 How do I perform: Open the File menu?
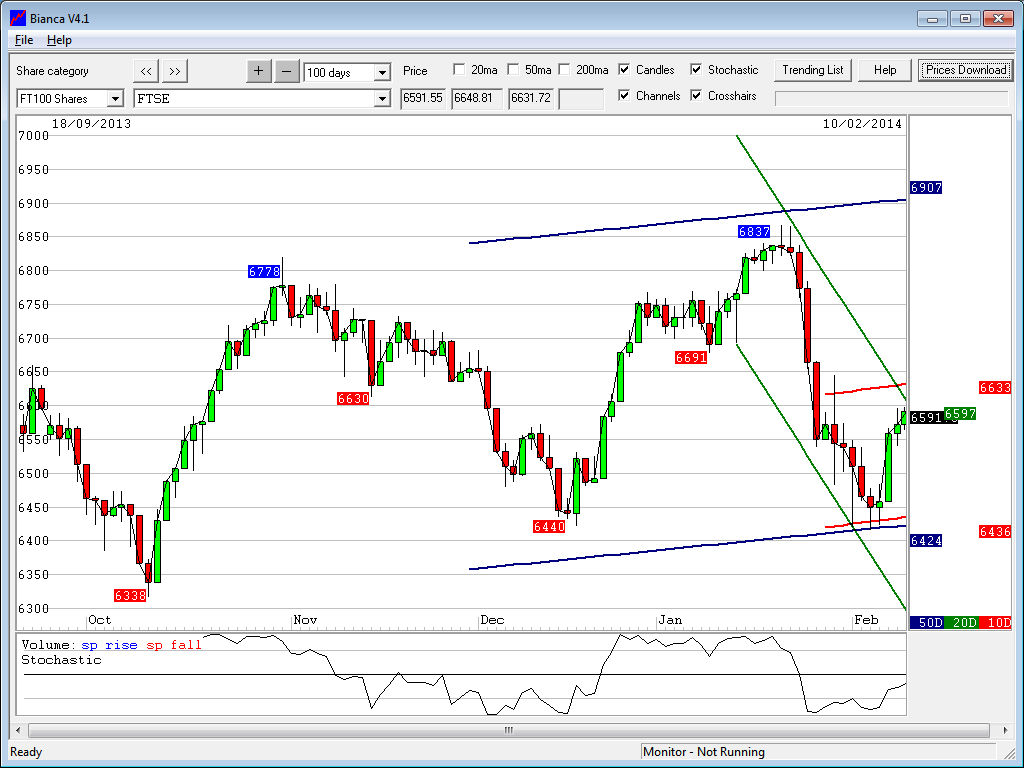click(x=24, y=40)
